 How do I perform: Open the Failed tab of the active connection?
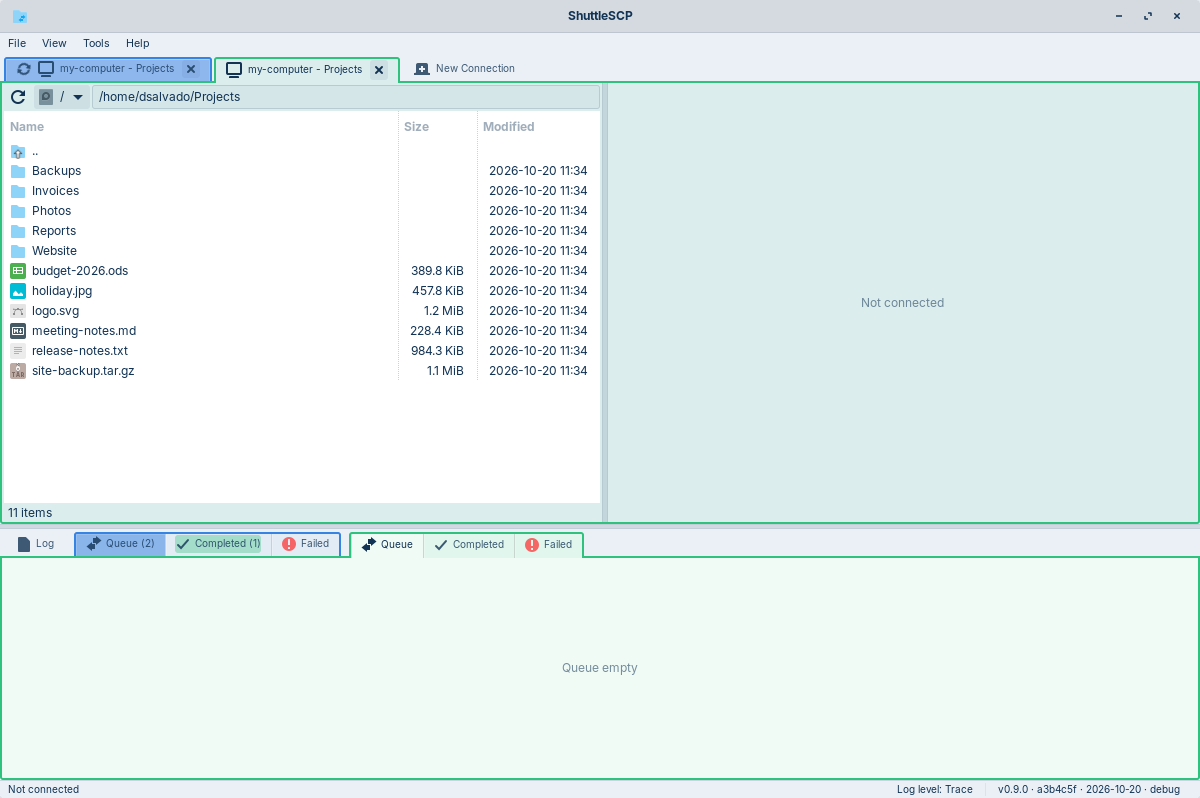point(549,545)
